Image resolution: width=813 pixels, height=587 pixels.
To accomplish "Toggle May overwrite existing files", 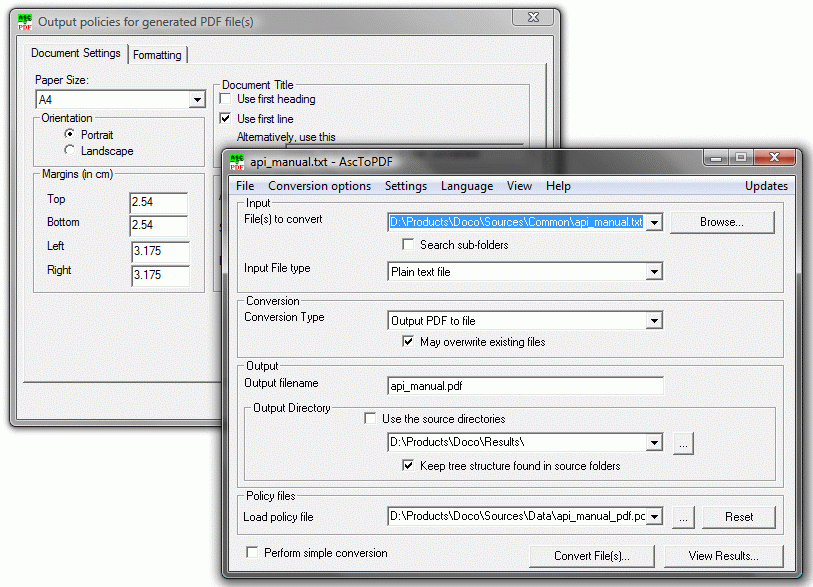I will coord(408,342).
